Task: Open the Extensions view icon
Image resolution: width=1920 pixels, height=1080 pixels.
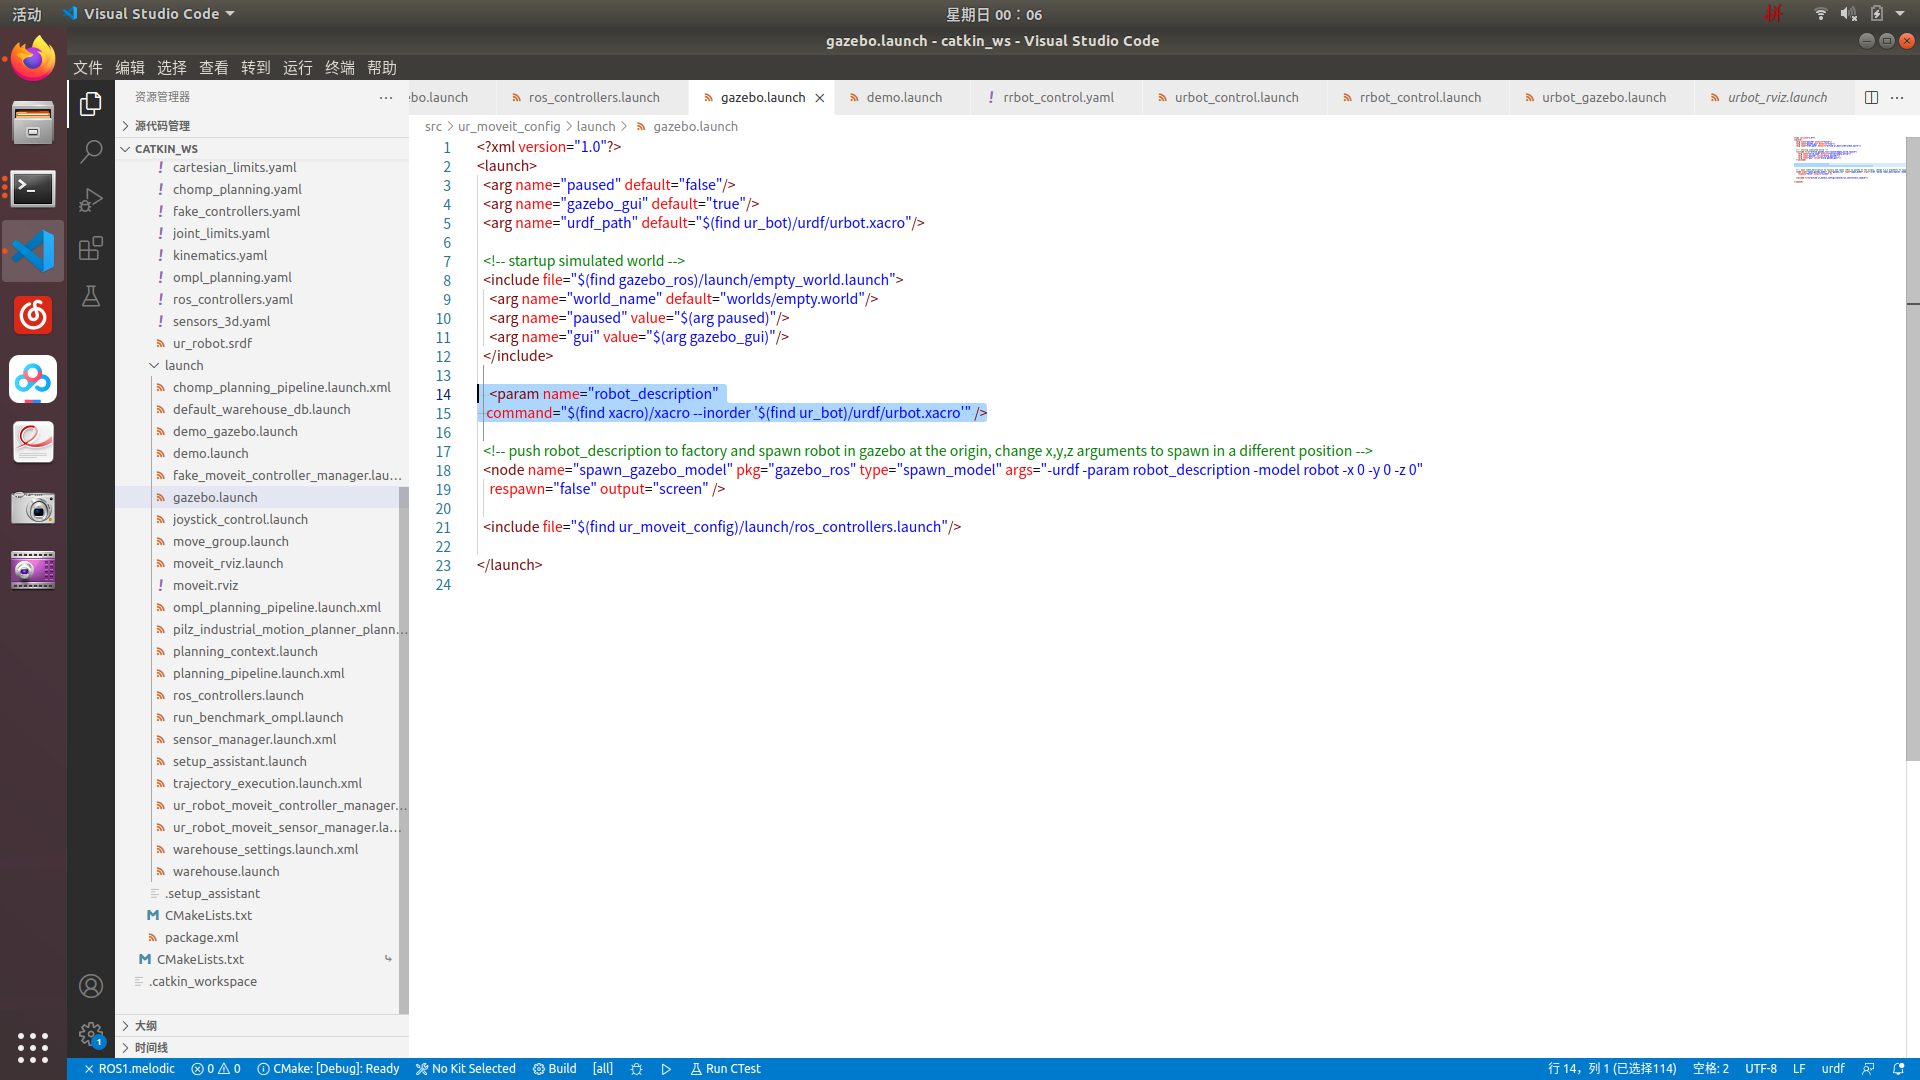Action: pyautogui.click(x=91, y=248)
